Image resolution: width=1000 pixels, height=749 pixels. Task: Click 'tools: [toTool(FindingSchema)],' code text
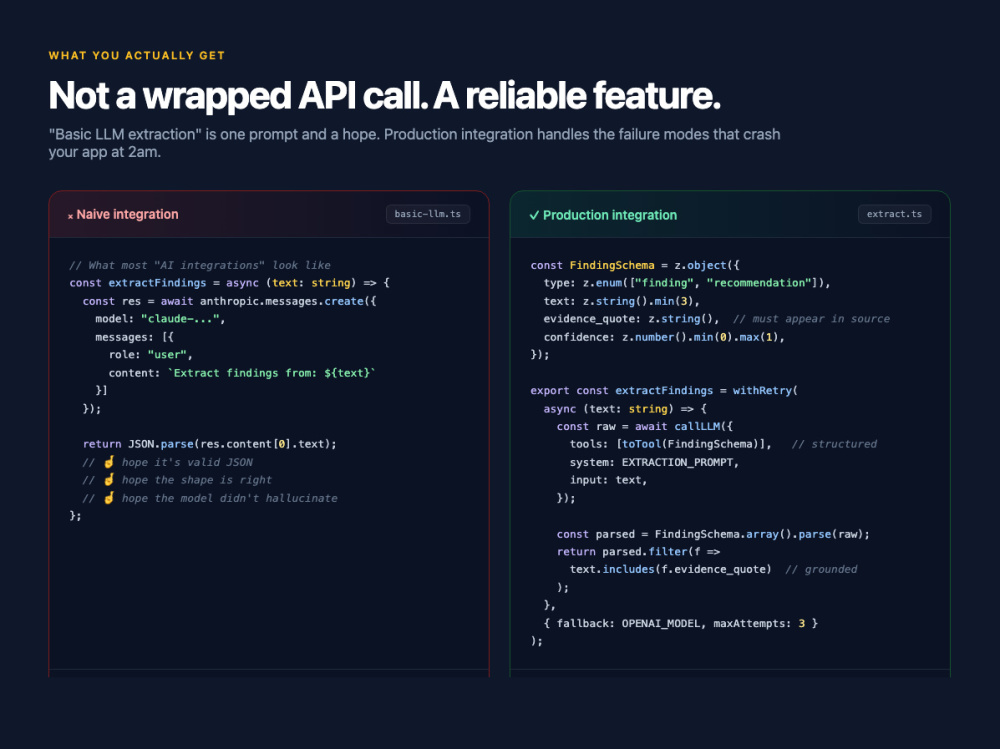[671, 444]
